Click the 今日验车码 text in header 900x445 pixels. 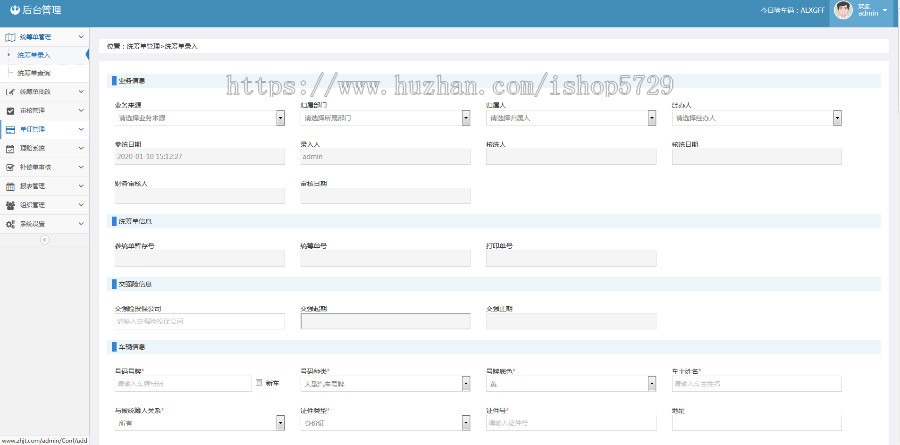pos(793,10)
